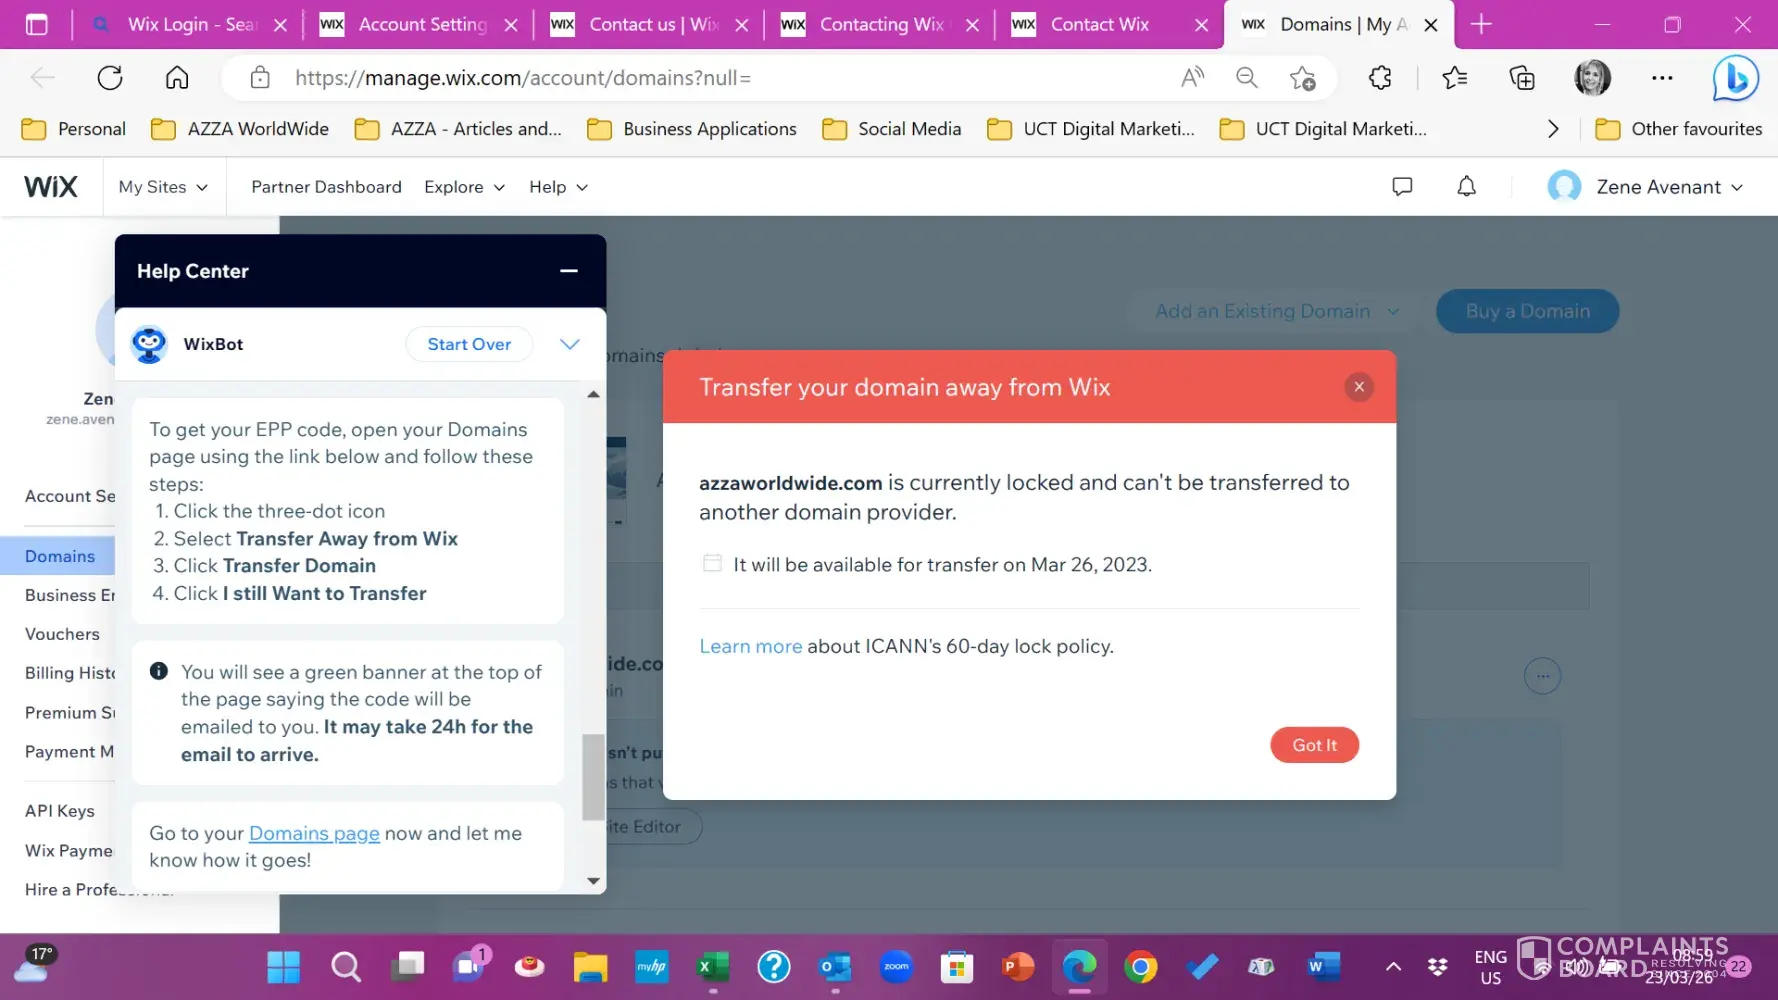Open Other favourites folder
Viewport: 1778px width, 1000px height.
point(1679,129)
